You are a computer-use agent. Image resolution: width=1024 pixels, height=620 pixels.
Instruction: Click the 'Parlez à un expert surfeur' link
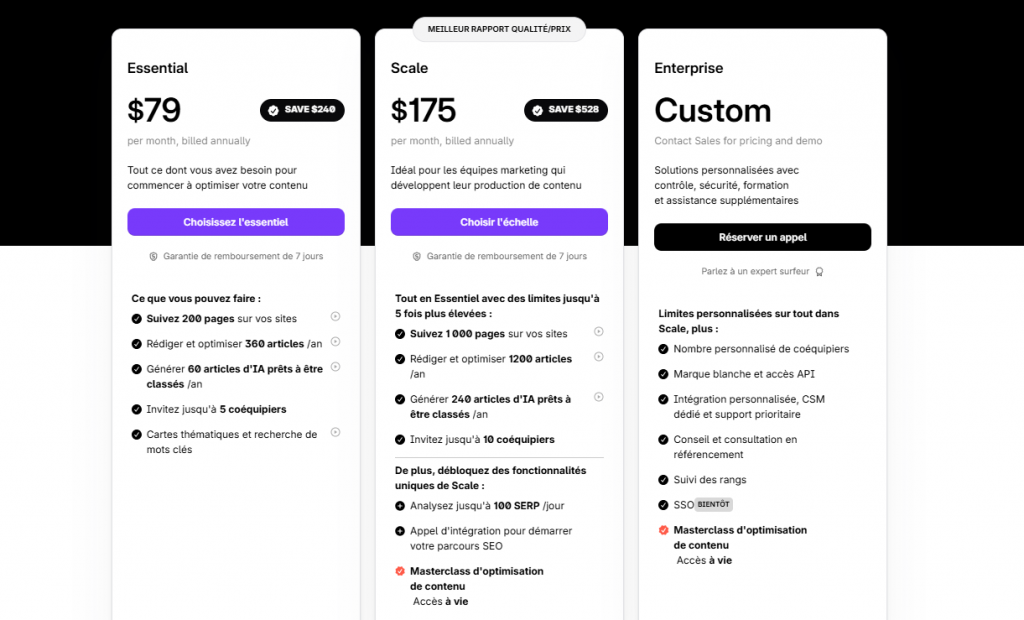(x=755, y=271)
